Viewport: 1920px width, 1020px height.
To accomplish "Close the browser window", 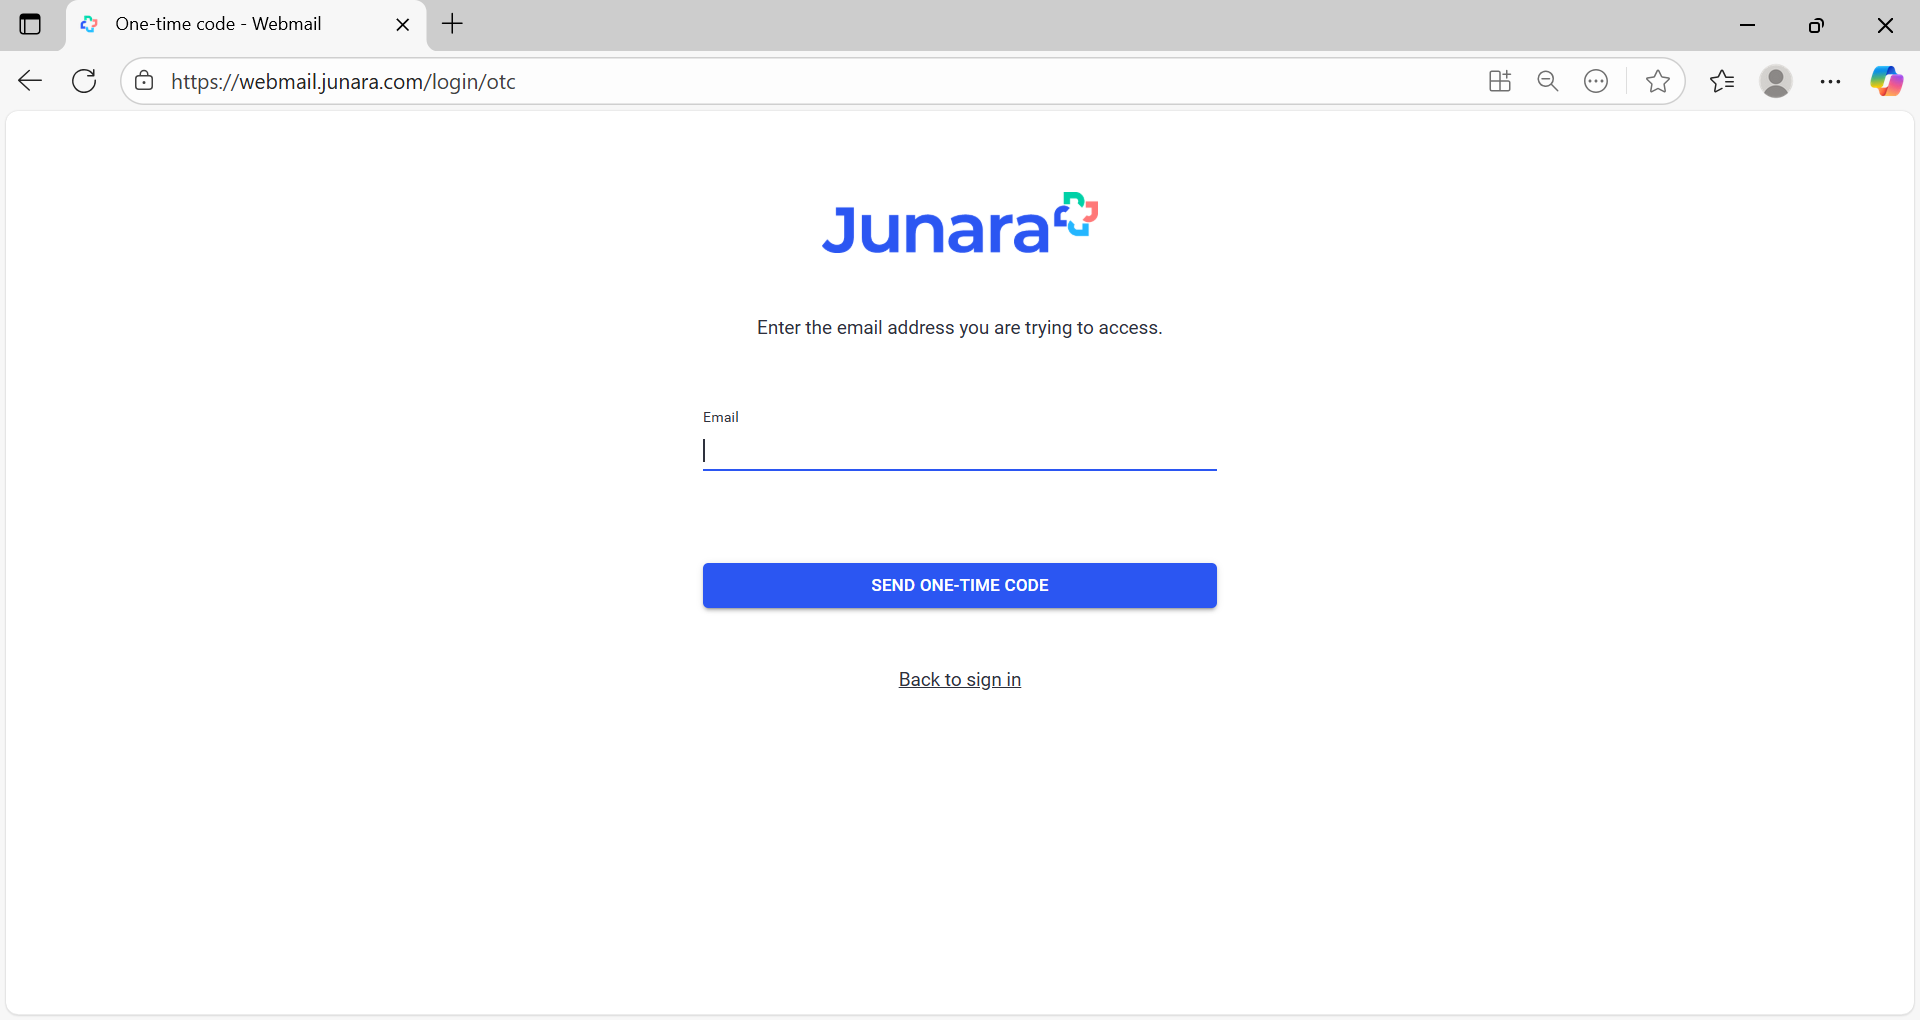I will pos(1885,25).
